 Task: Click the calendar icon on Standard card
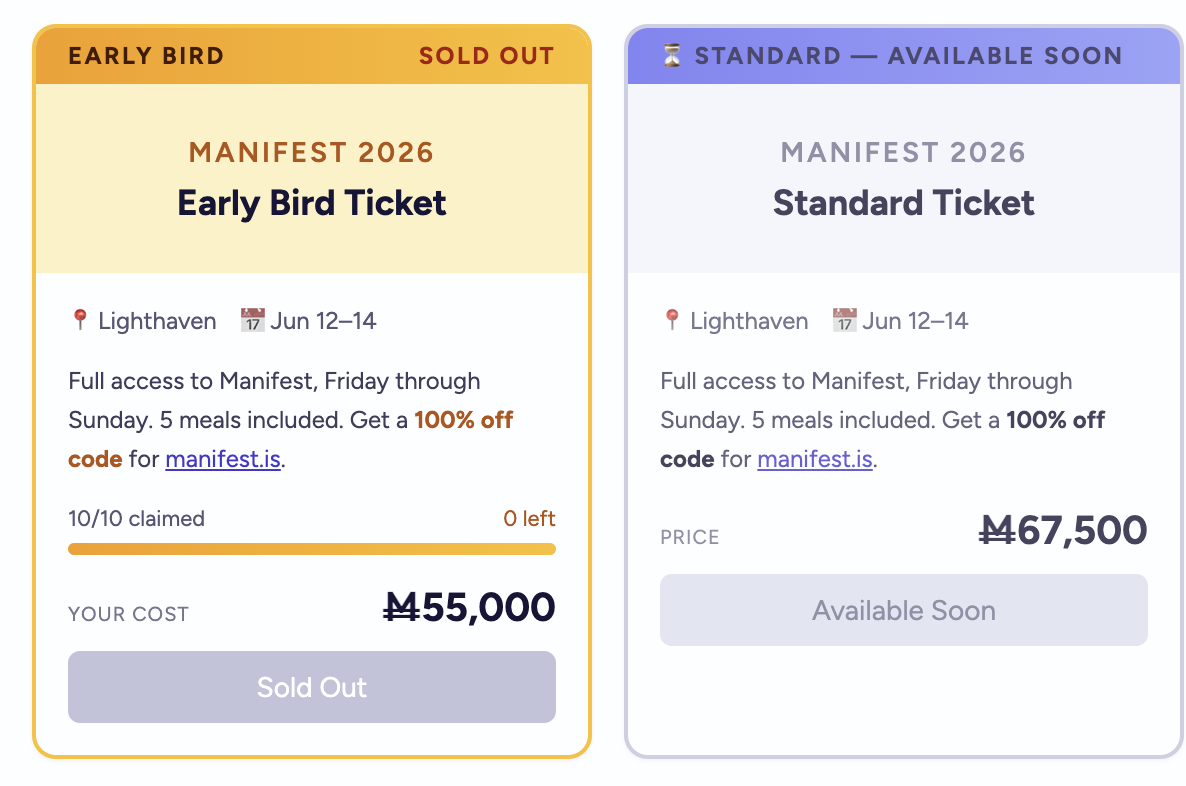coord(845,320)
